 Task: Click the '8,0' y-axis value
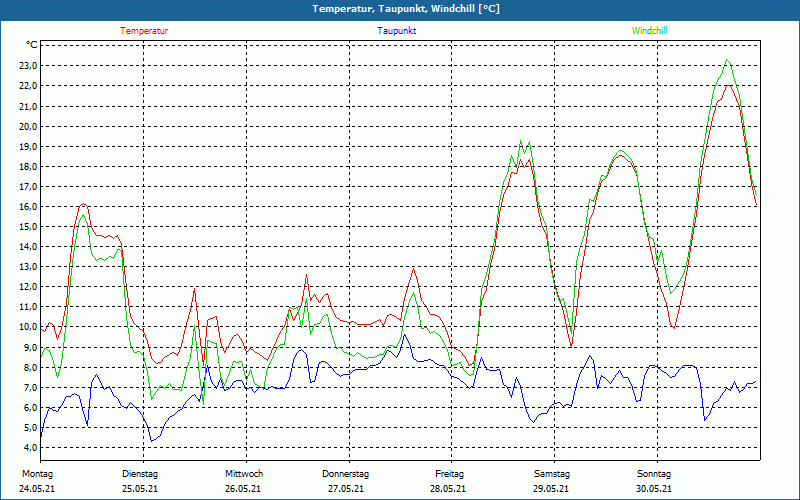[x=30, y=367]
